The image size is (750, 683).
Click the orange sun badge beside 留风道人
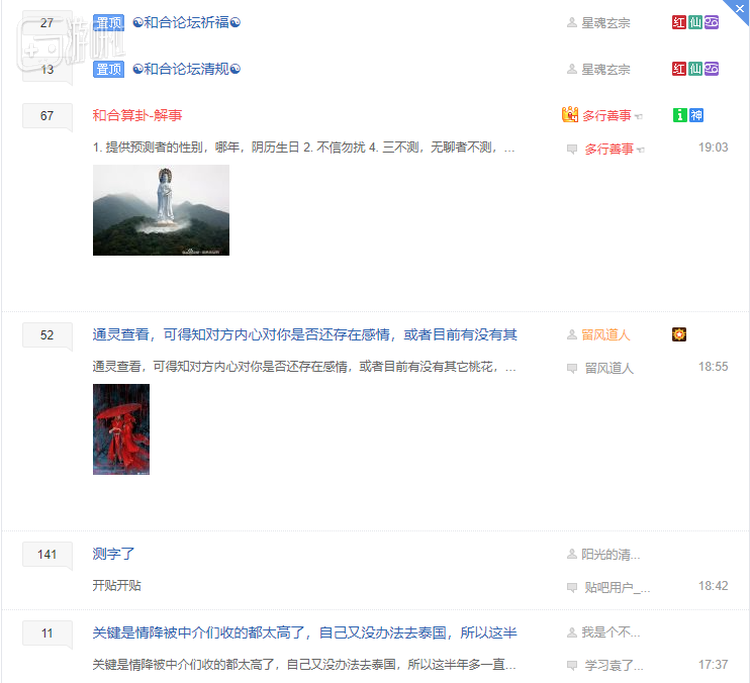click(x=679, y=334)
